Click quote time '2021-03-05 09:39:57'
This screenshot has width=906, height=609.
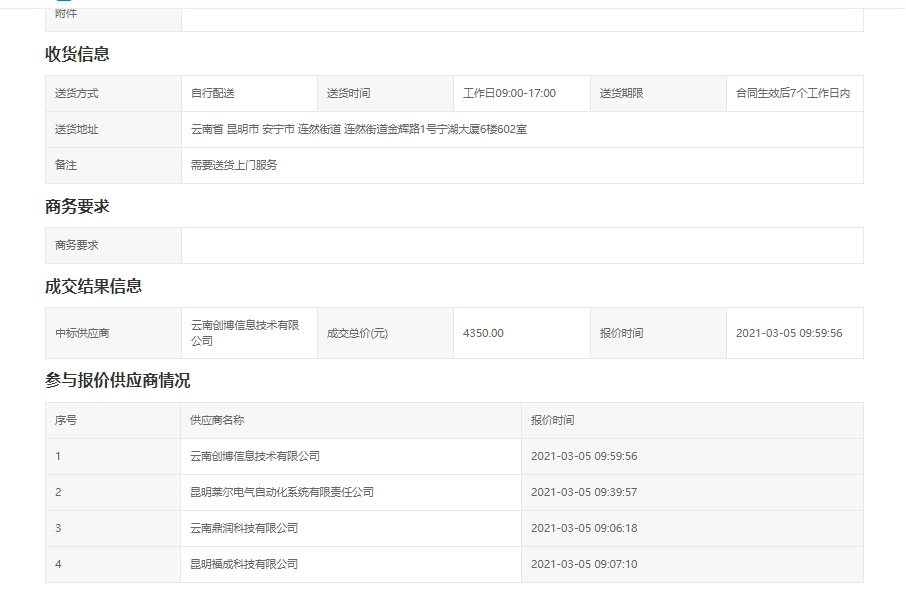[584, 492]
